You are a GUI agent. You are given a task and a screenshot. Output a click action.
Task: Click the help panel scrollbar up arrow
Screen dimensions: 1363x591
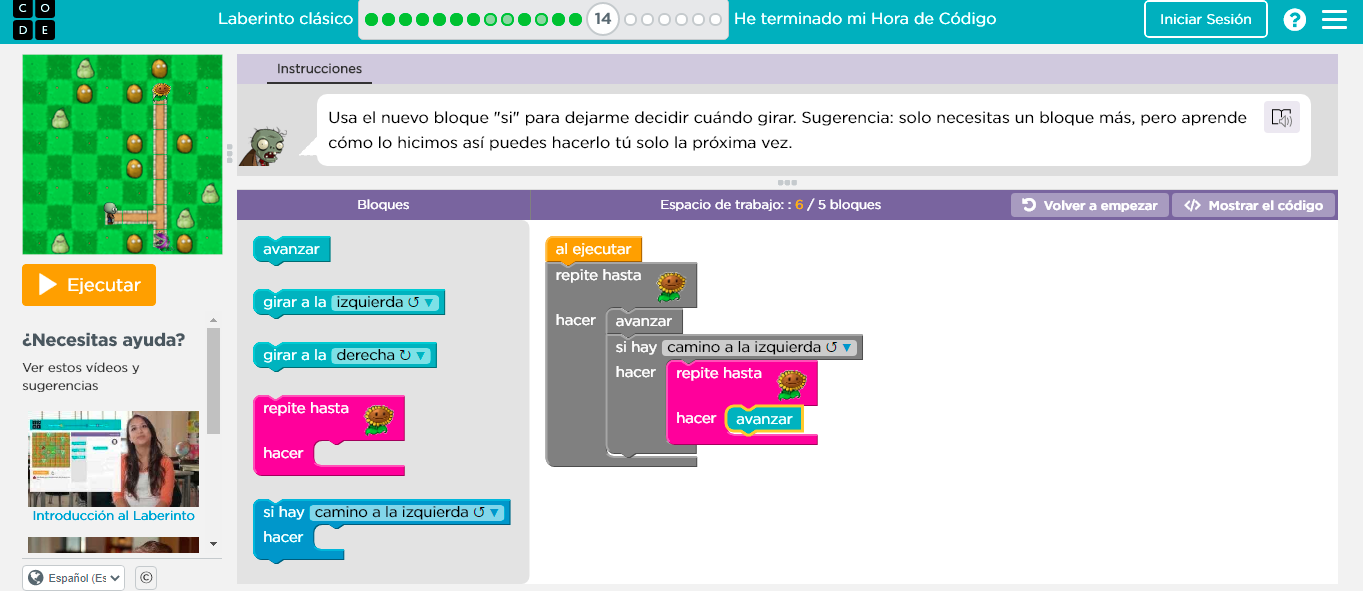213,321
